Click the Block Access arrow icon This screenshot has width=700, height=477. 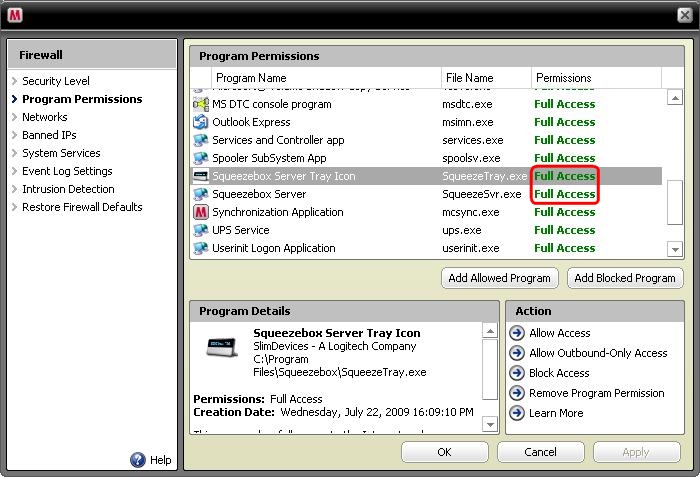point(517,373)
